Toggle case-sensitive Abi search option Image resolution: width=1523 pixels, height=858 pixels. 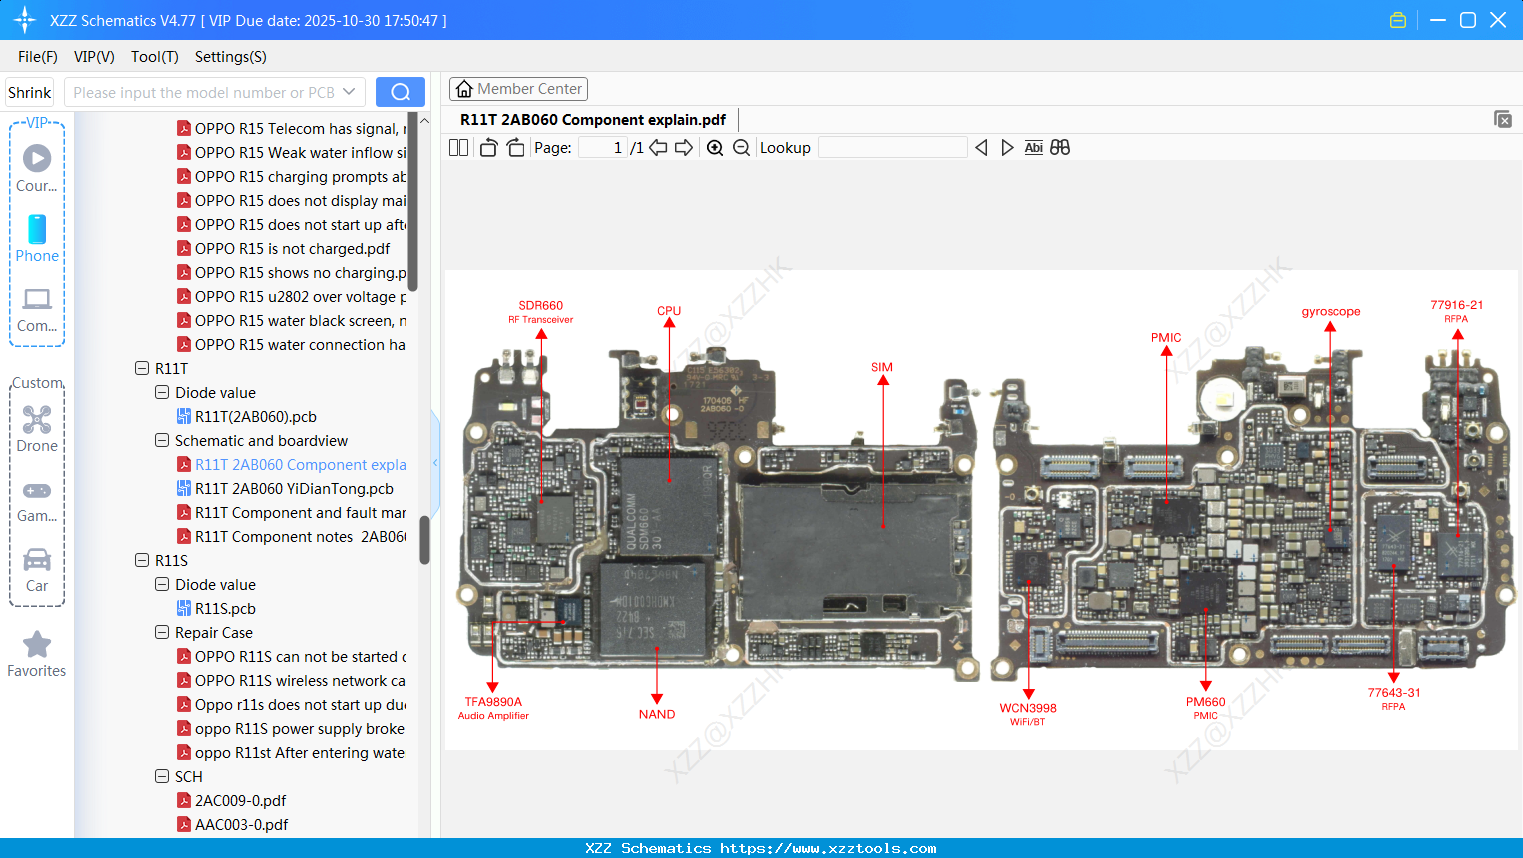[x=1033, y=147]
